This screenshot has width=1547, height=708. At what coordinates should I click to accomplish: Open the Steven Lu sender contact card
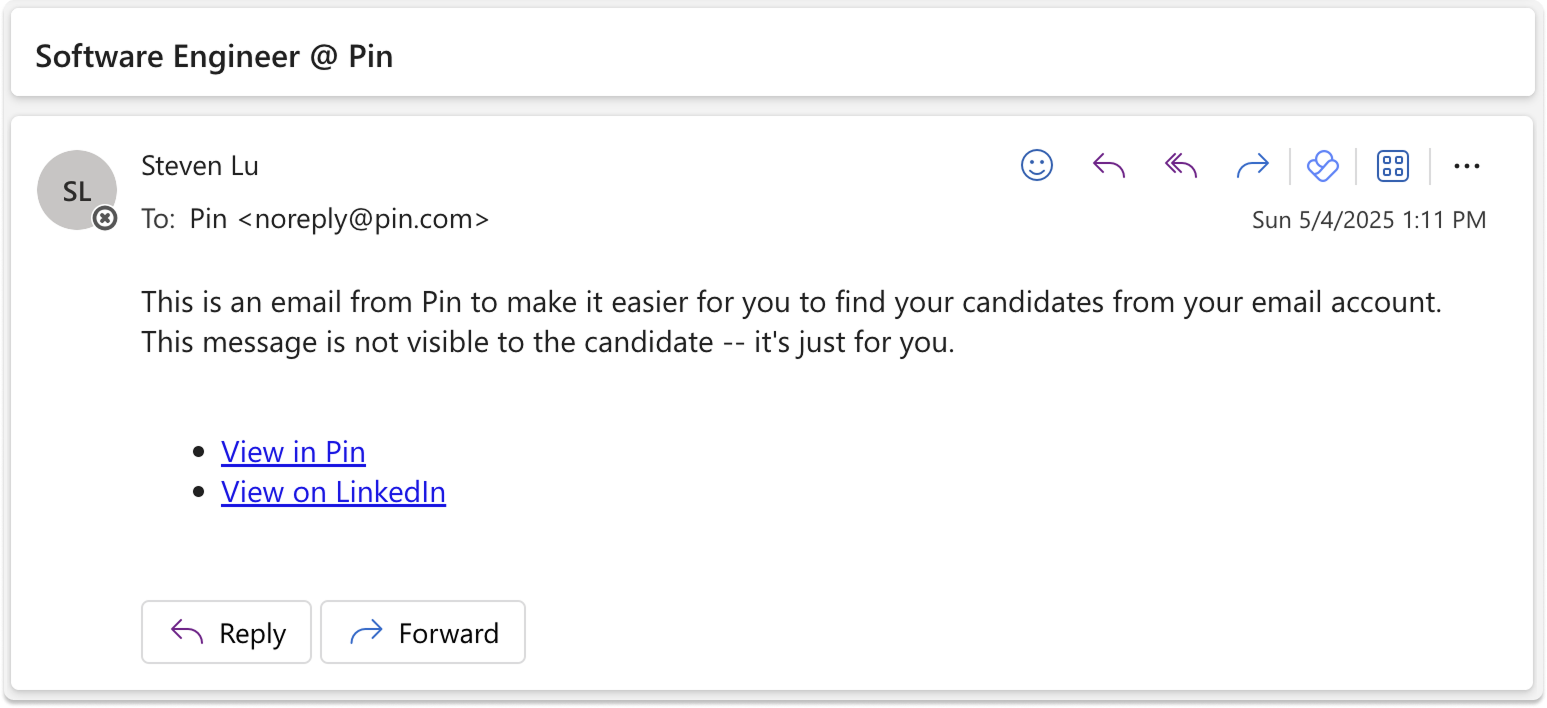[200, 165]
